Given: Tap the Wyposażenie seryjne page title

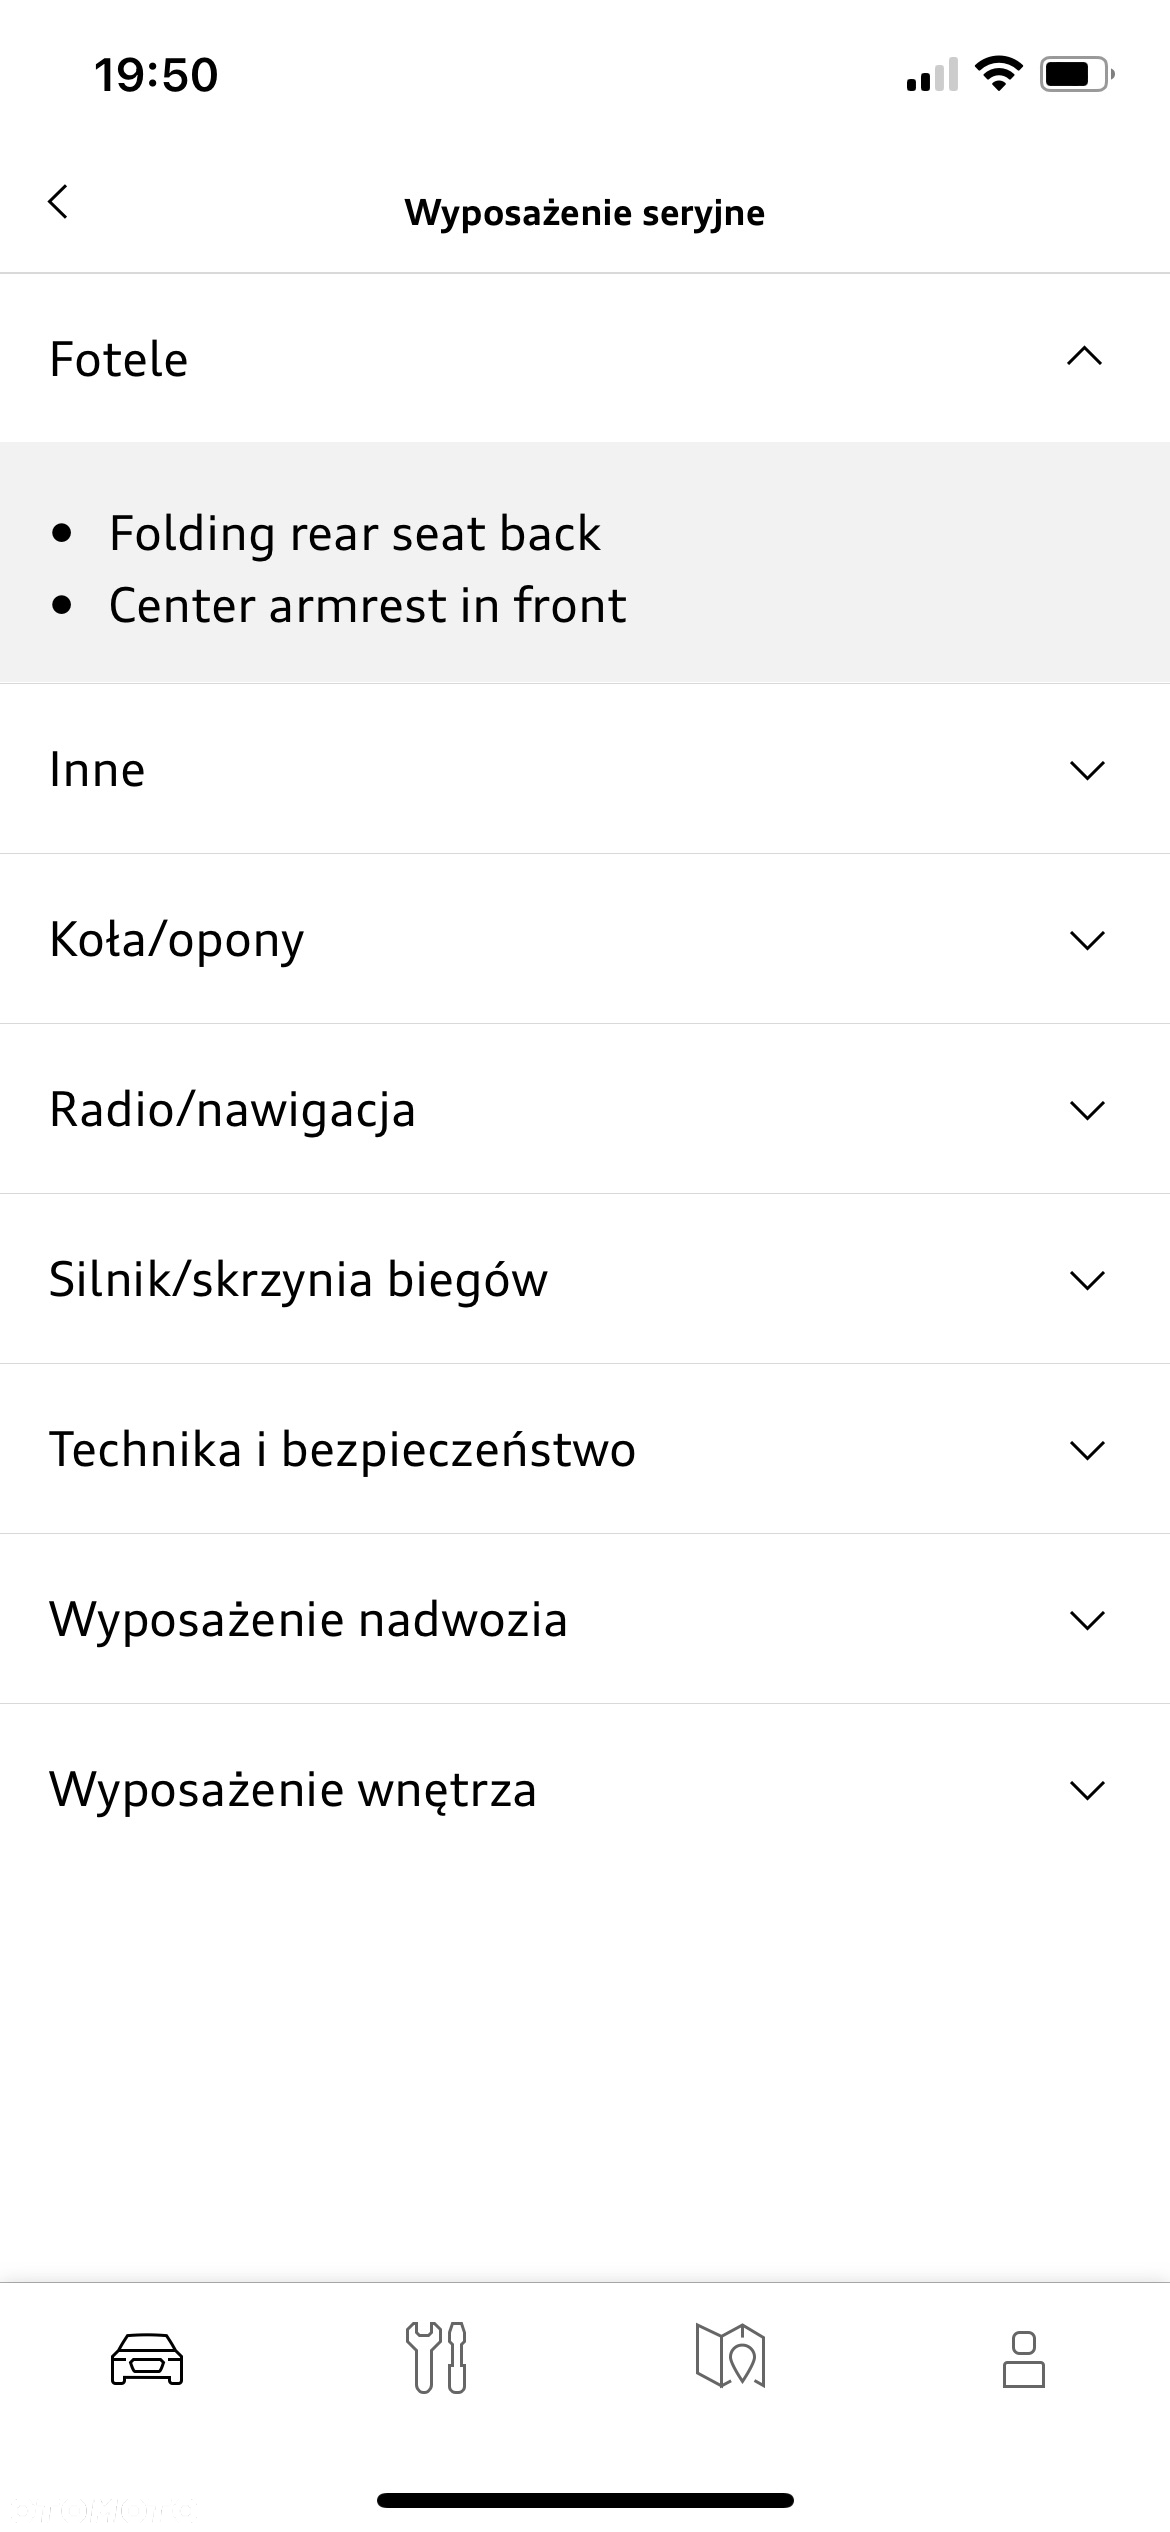Looking at the screenshot, I should point(585,213).
